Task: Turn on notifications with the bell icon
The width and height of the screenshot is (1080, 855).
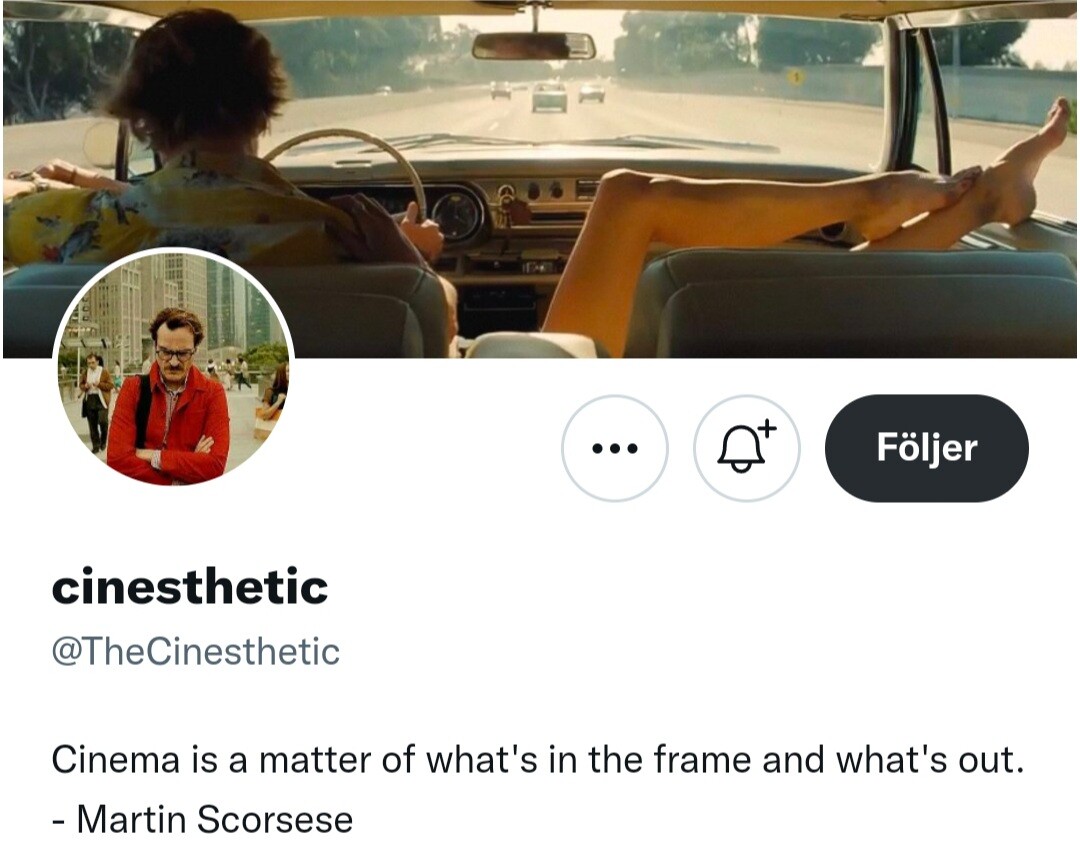Action: 747,448
